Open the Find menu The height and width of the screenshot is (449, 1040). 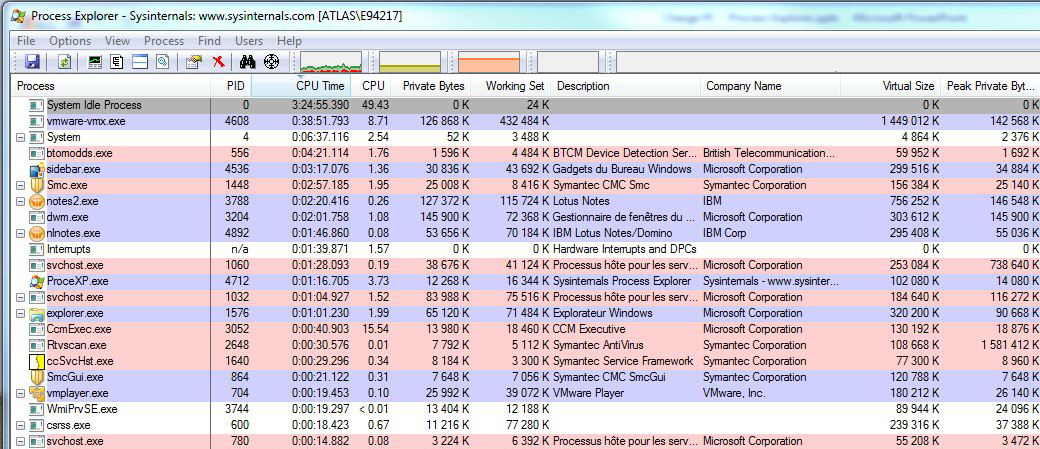(210, 40)
